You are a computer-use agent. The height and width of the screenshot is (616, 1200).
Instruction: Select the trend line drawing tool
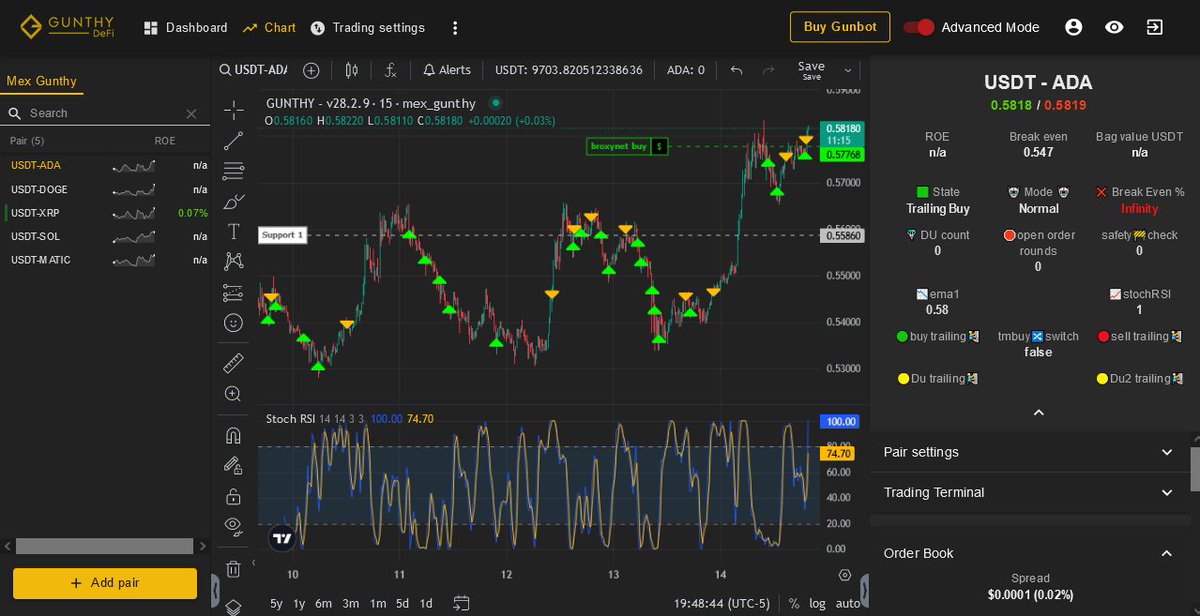point(233,140)
